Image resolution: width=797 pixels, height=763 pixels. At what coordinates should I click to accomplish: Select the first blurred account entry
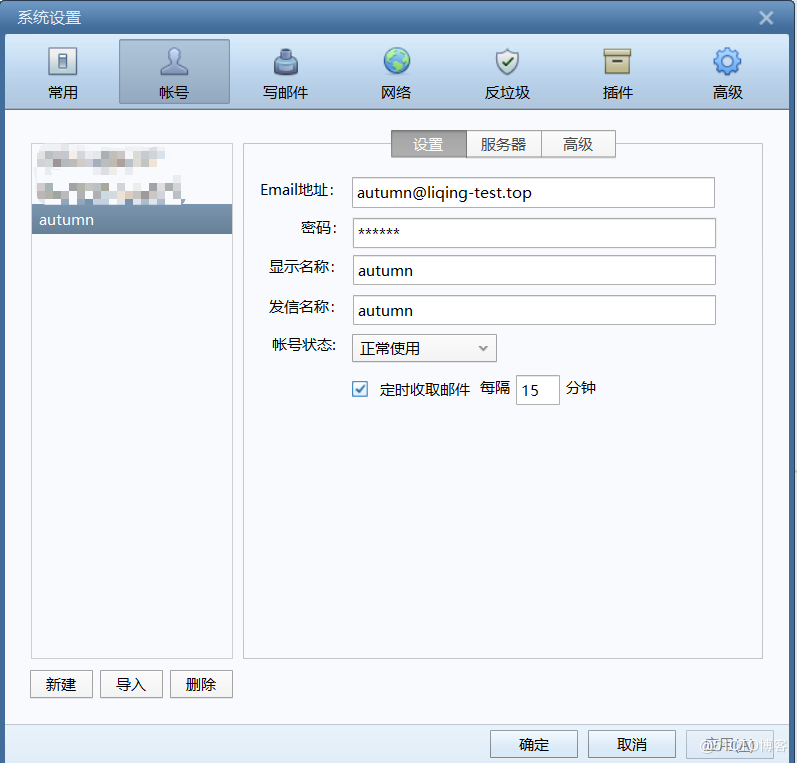click(x=132, y=160)
